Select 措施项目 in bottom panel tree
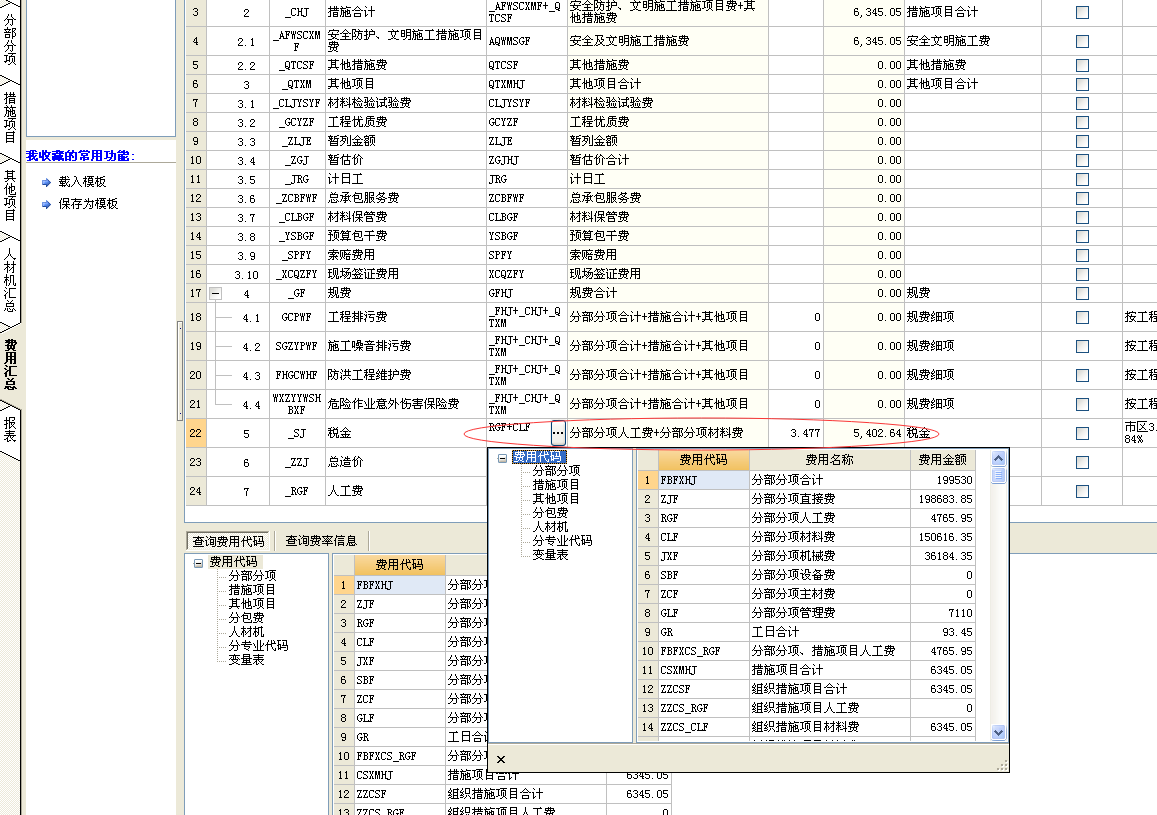Image resolution: width=1157 pixels, height=815 pixels. coord(252,589)
